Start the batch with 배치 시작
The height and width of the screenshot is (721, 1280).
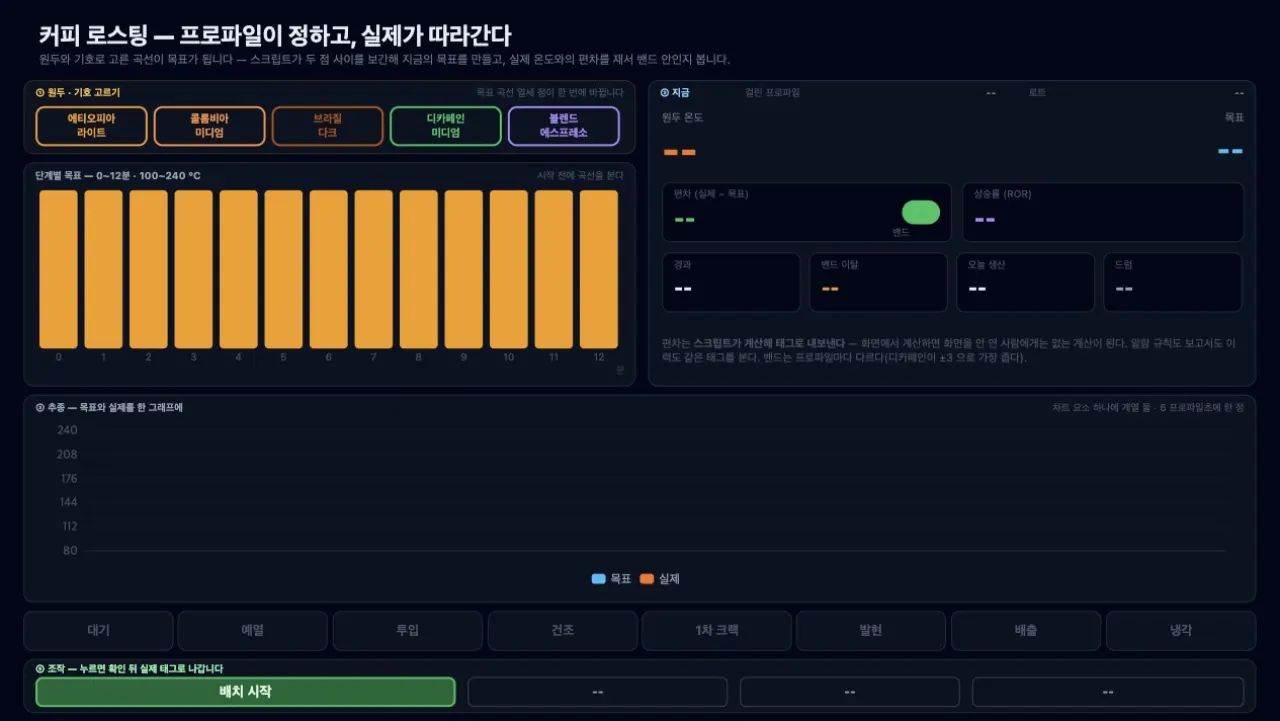(x=245, y=692)
